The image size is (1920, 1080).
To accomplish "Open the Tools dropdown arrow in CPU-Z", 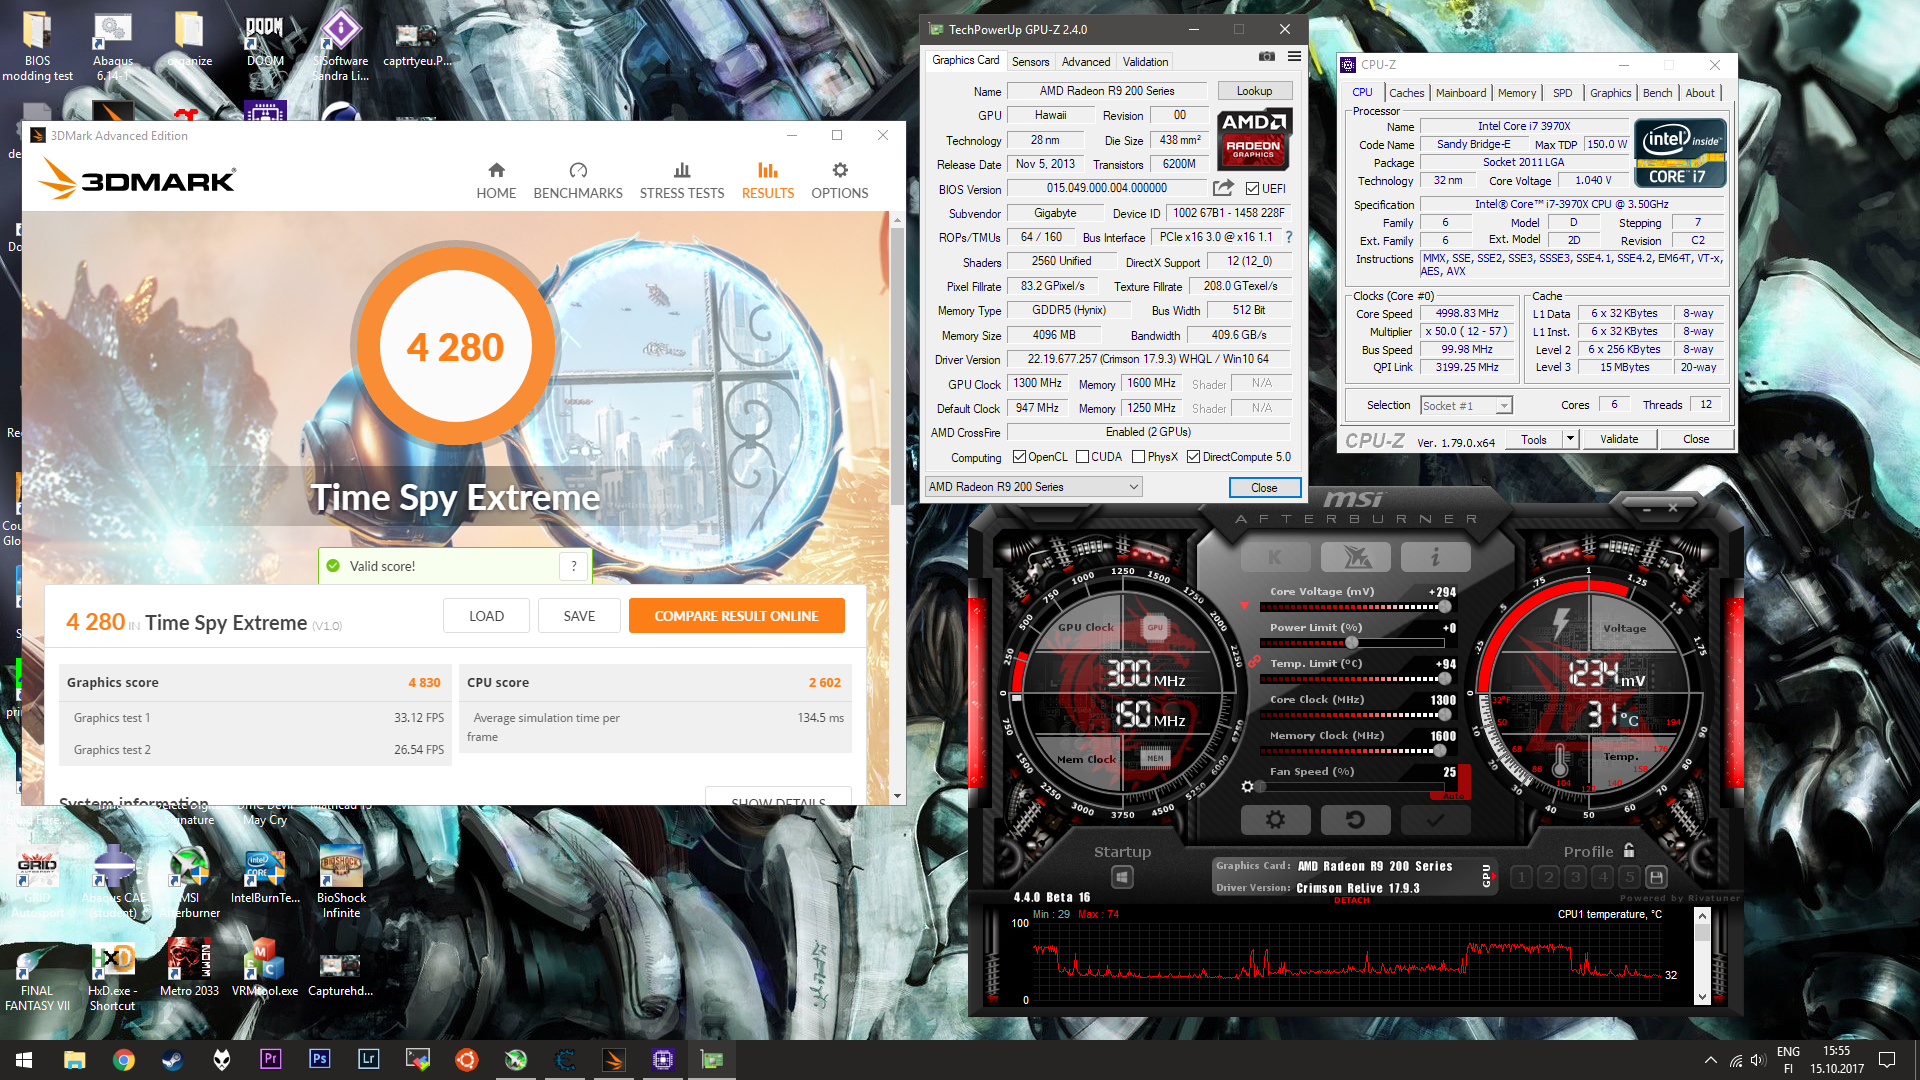I will [x=1570, y=439].
